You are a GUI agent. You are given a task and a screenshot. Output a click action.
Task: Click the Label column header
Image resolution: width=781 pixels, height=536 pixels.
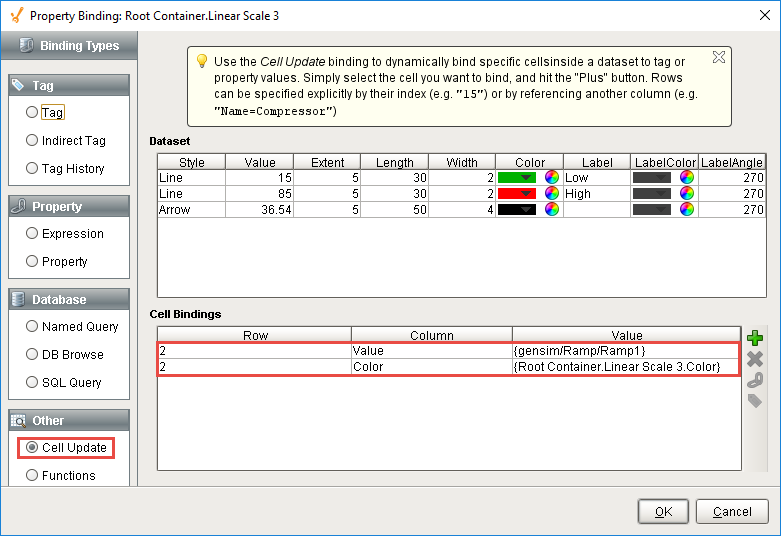click(597, 162)
